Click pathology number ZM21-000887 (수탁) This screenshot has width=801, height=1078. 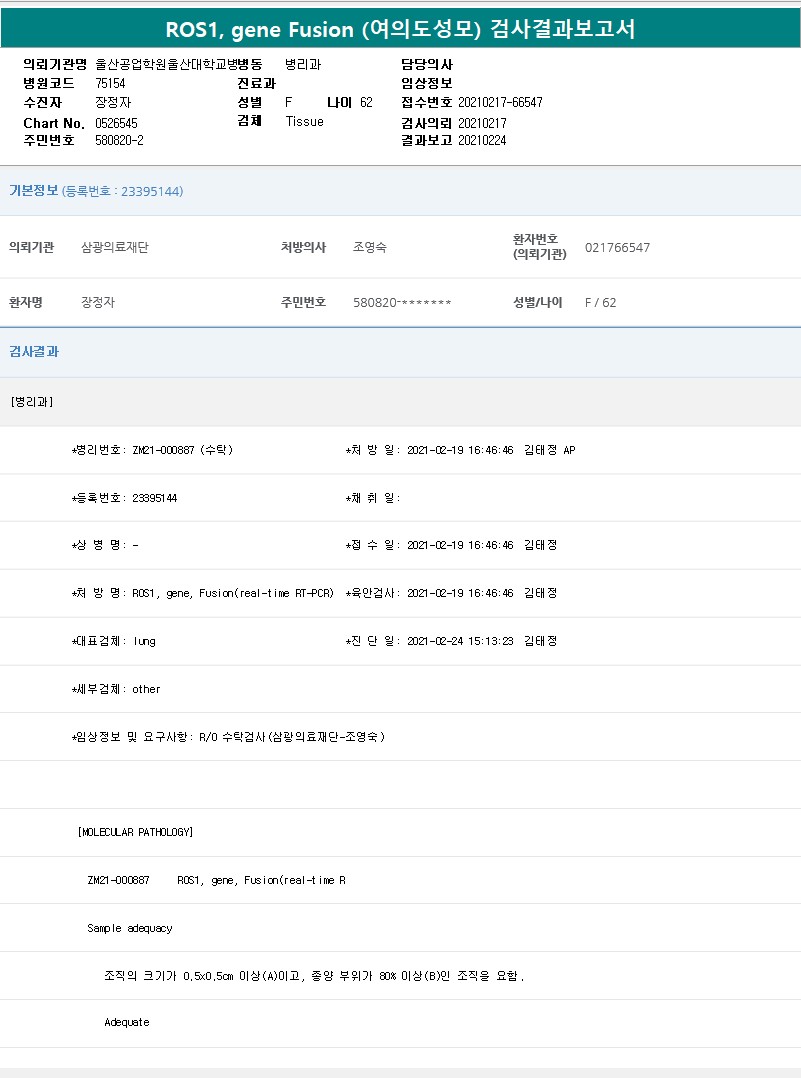182,450
